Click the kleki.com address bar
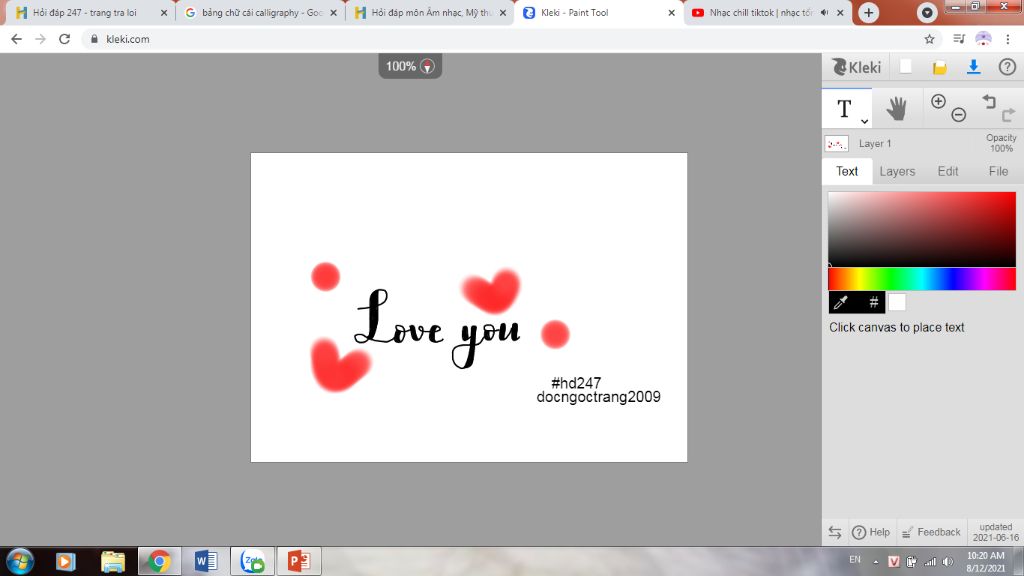Screen dimensions: 1024x576 (503, 39)
